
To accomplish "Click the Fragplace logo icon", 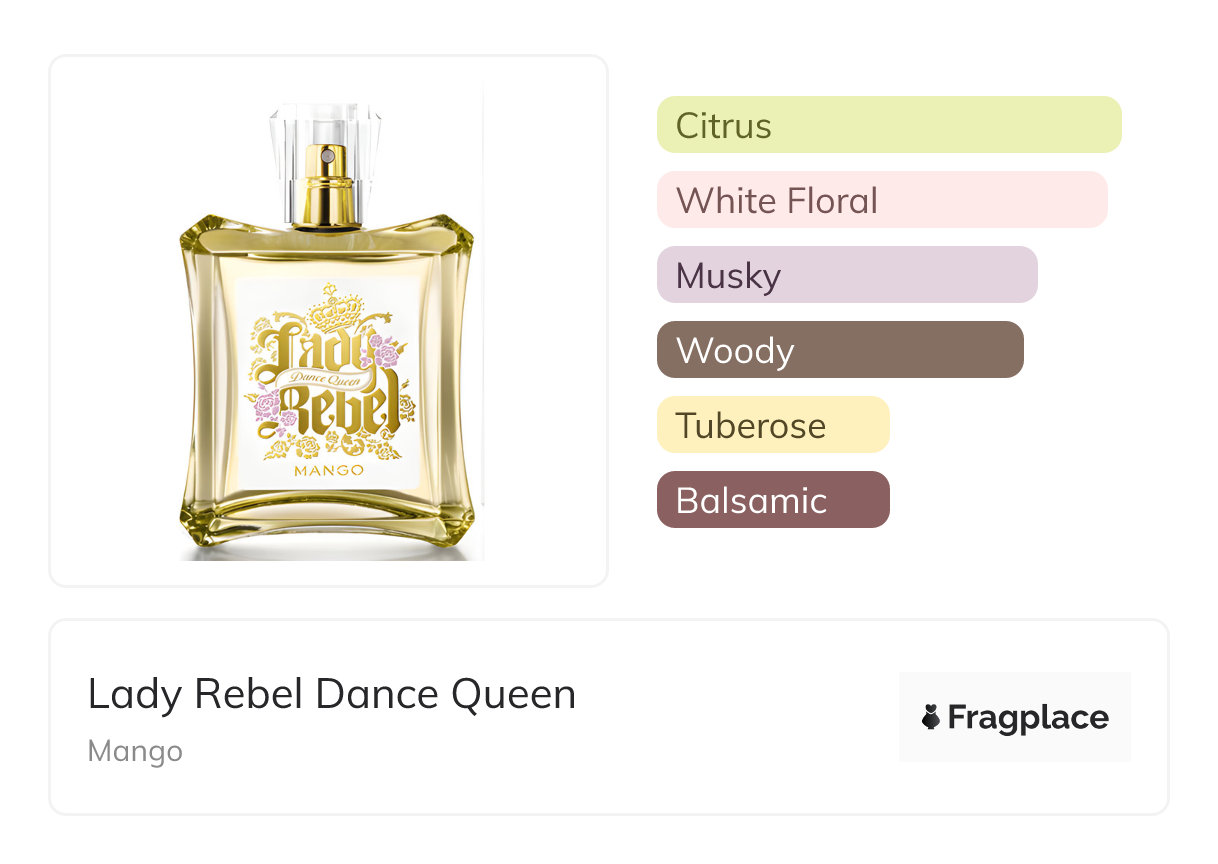I will click(x=931, y=718).
